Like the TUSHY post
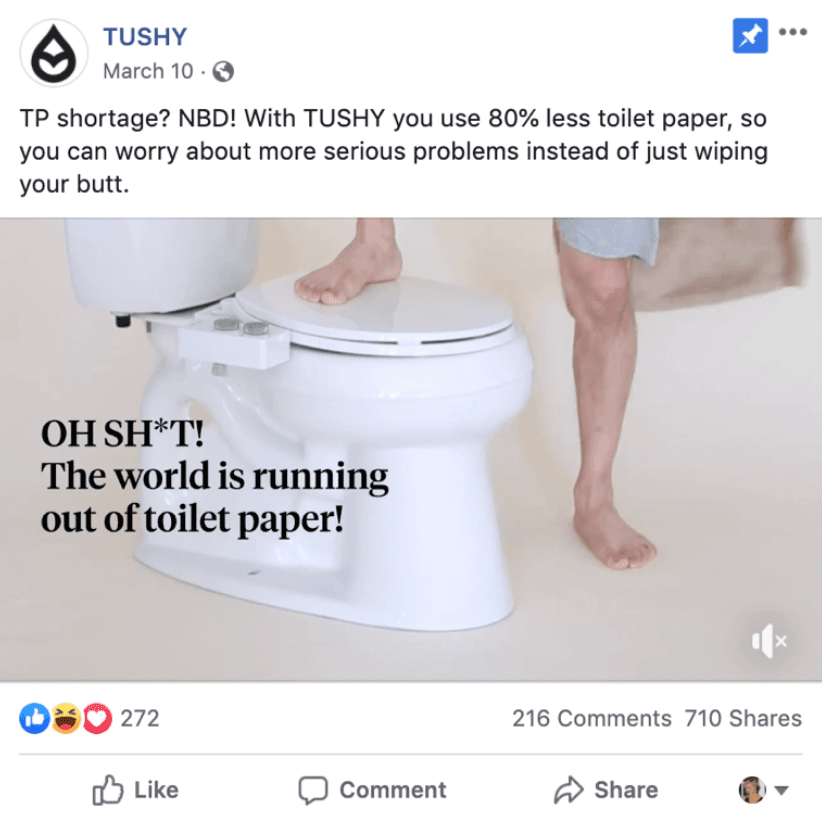This screenshot has height=826, width=822. [x=136, y=790]
